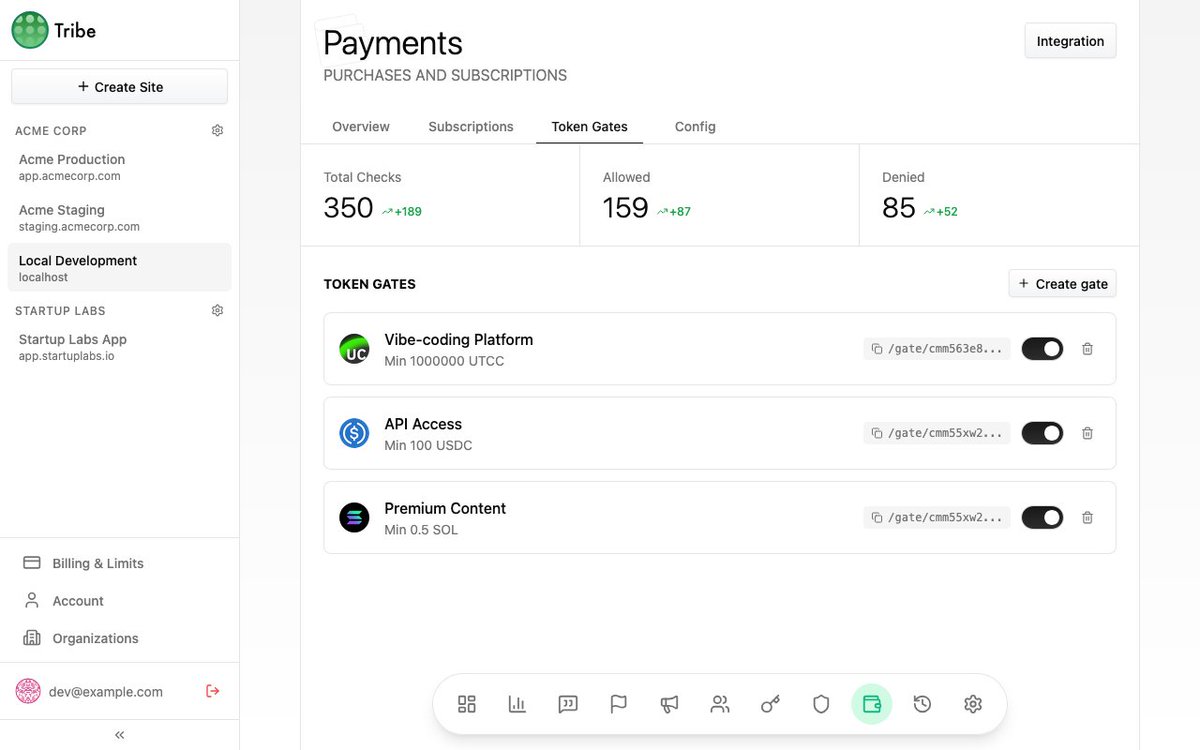The height and width of the screenshot is (750, 1200).
Task: Click the +52 trend under Denied
Action: (x=941, y=212)
